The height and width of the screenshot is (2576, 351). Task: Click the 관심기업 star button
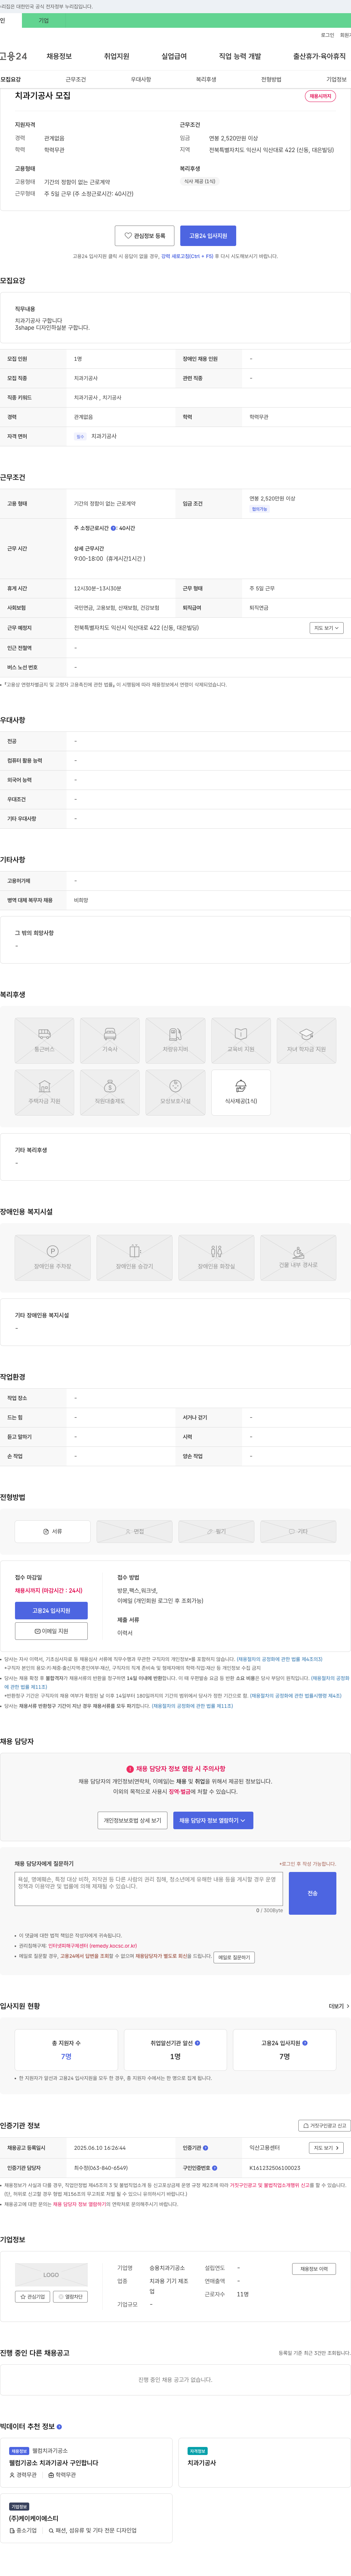pos(33,2297)
